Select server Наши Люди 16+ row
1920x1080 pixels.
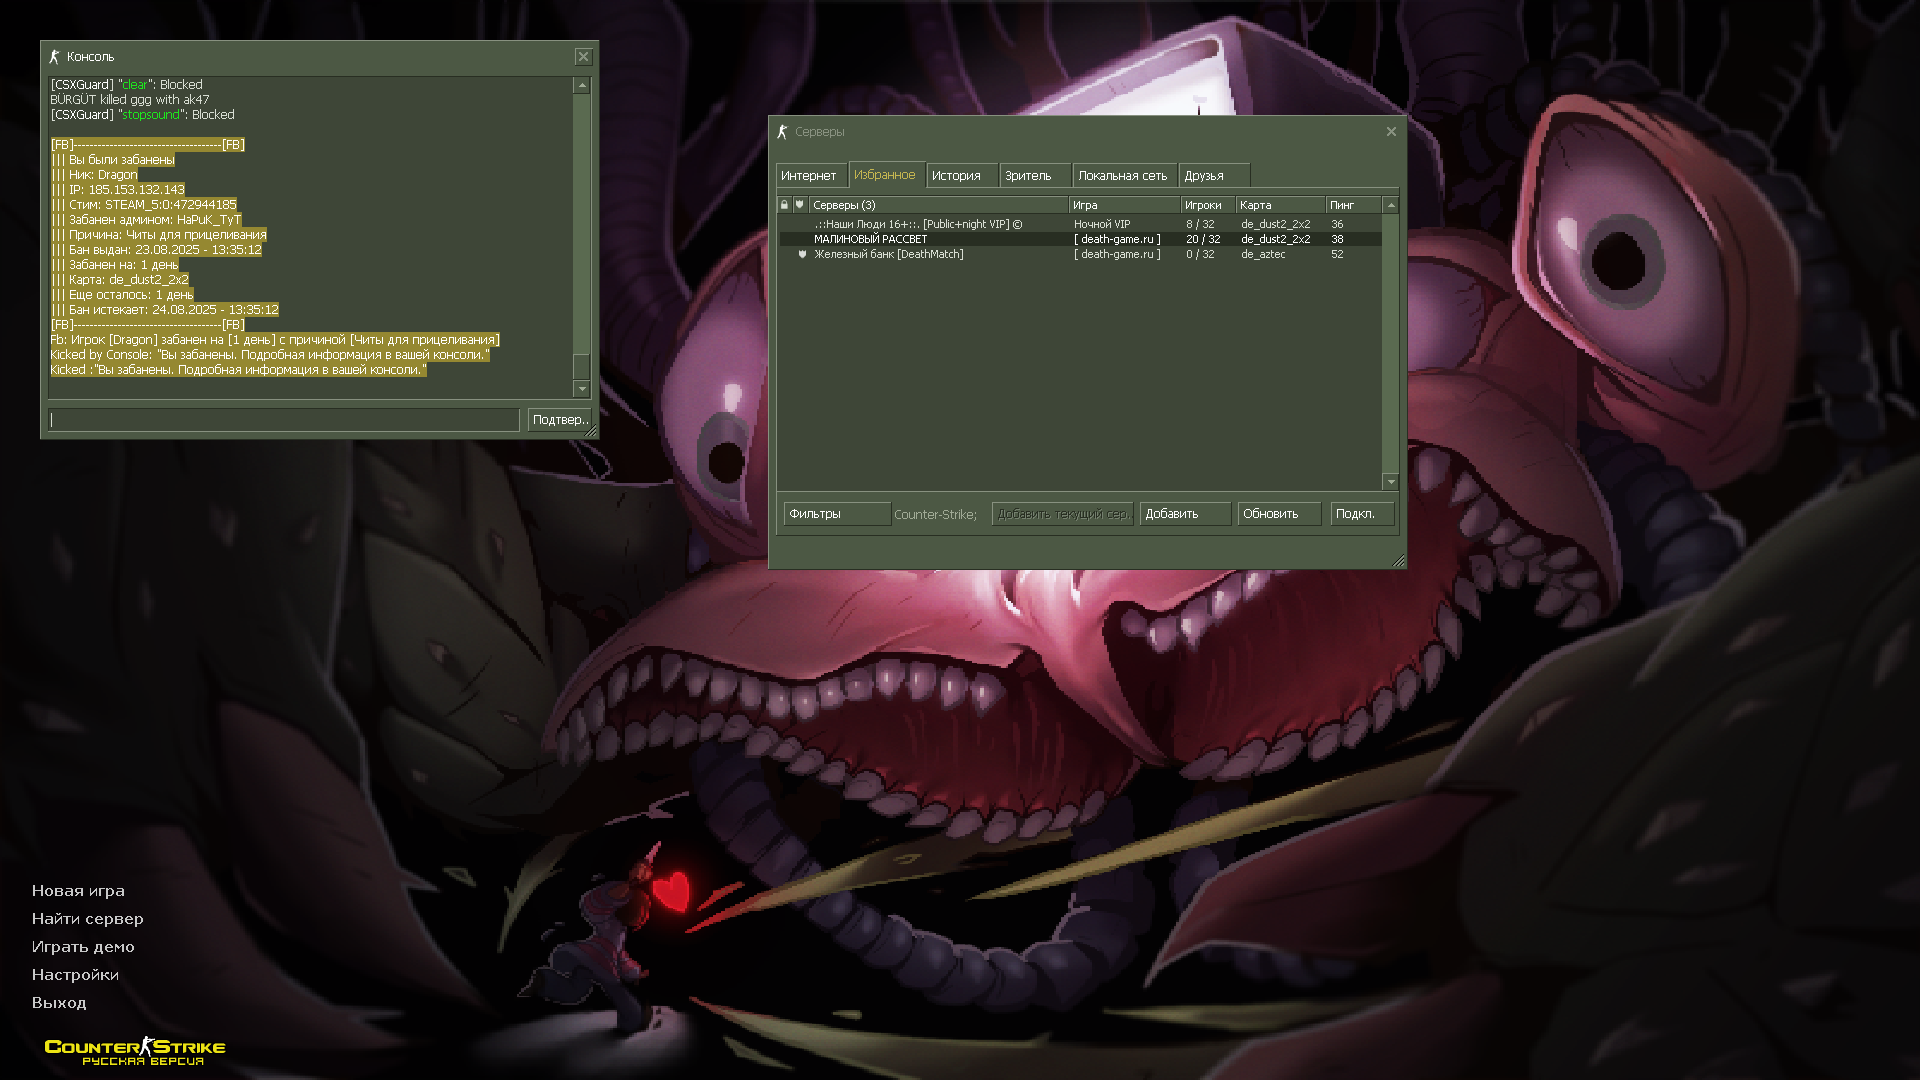point(1080,225)
